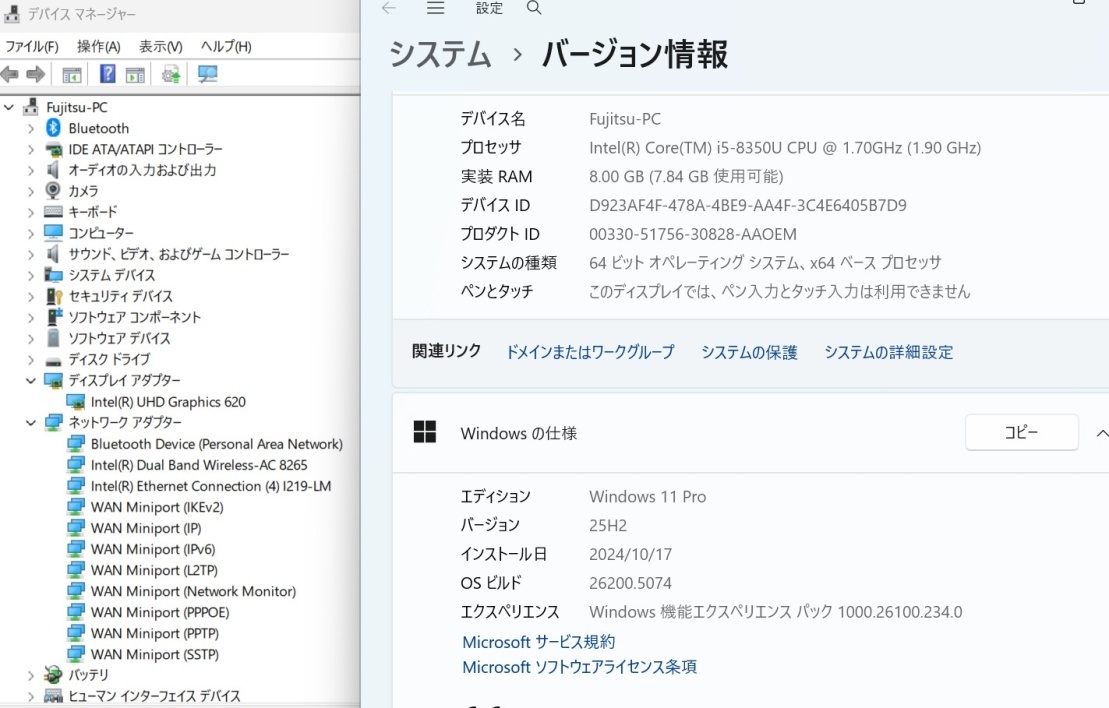Screen dimensions: 1109x708
Task: Collapse the Windows の仕様 section chevron
Action: click(1101, 433)
